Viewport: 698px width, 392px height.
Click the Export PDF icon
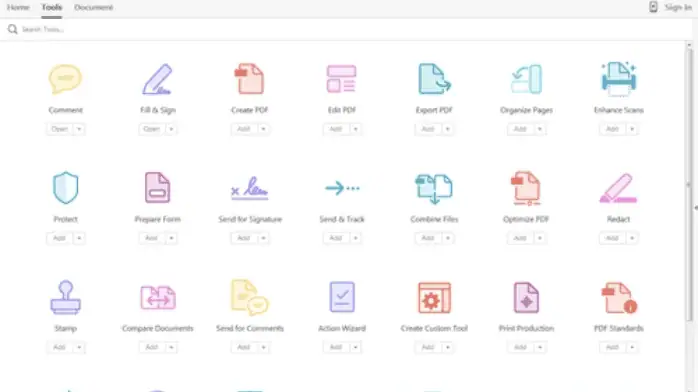click(x=434, y=79)
